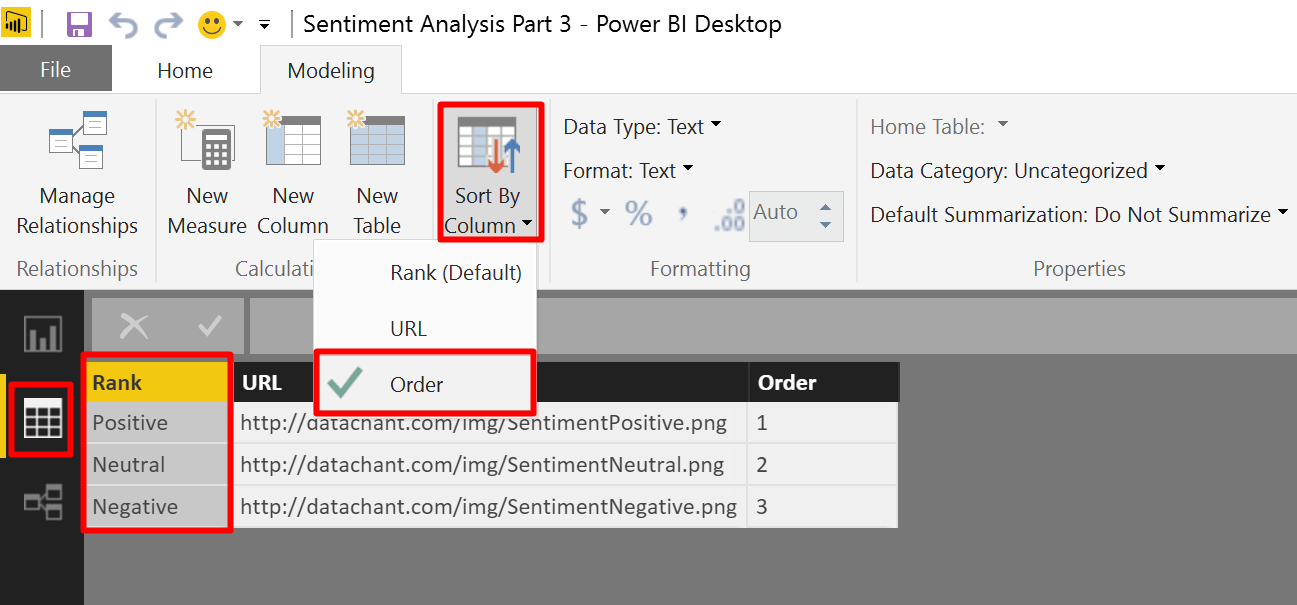Image resolution: width=1297 pixels, height=605 pixels.
Task: Click the Positive cell
Action: click(x=158, y=423)
